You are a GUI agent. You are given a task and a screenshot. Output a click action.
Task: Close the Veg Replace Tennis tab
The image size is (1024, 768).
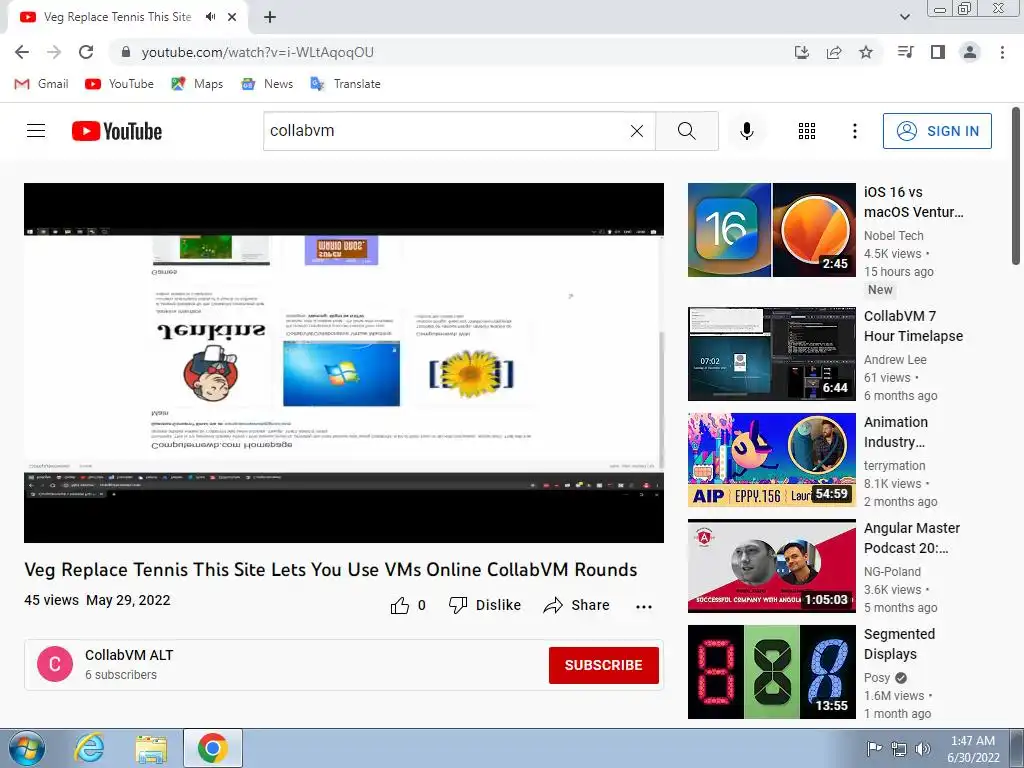click(232, 18)
